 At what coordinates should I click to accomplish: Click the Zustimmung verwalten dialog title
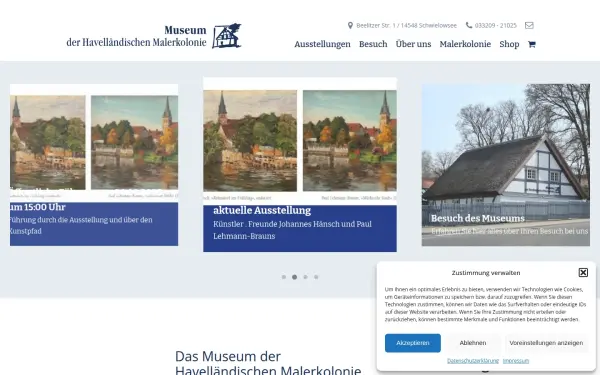click(486, 273)
